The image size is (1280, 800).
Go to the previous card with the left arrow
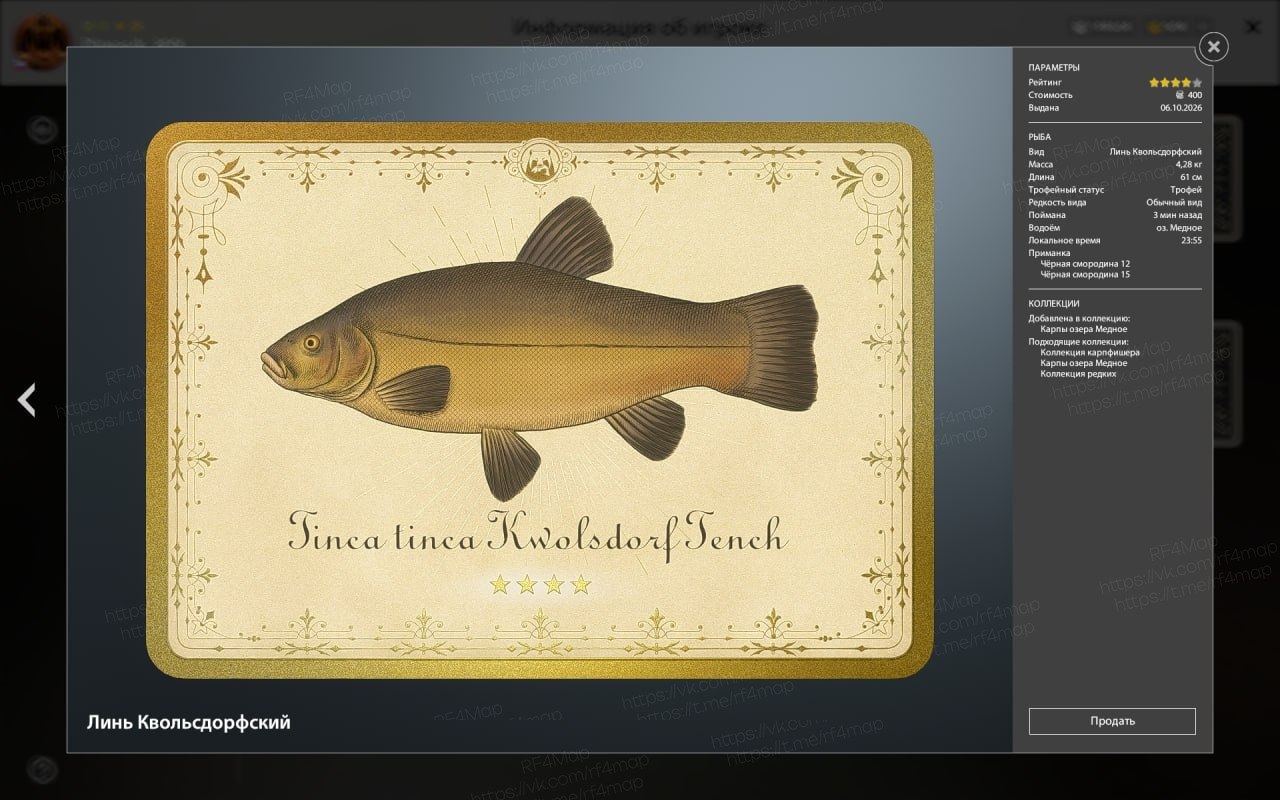(26, 400)
